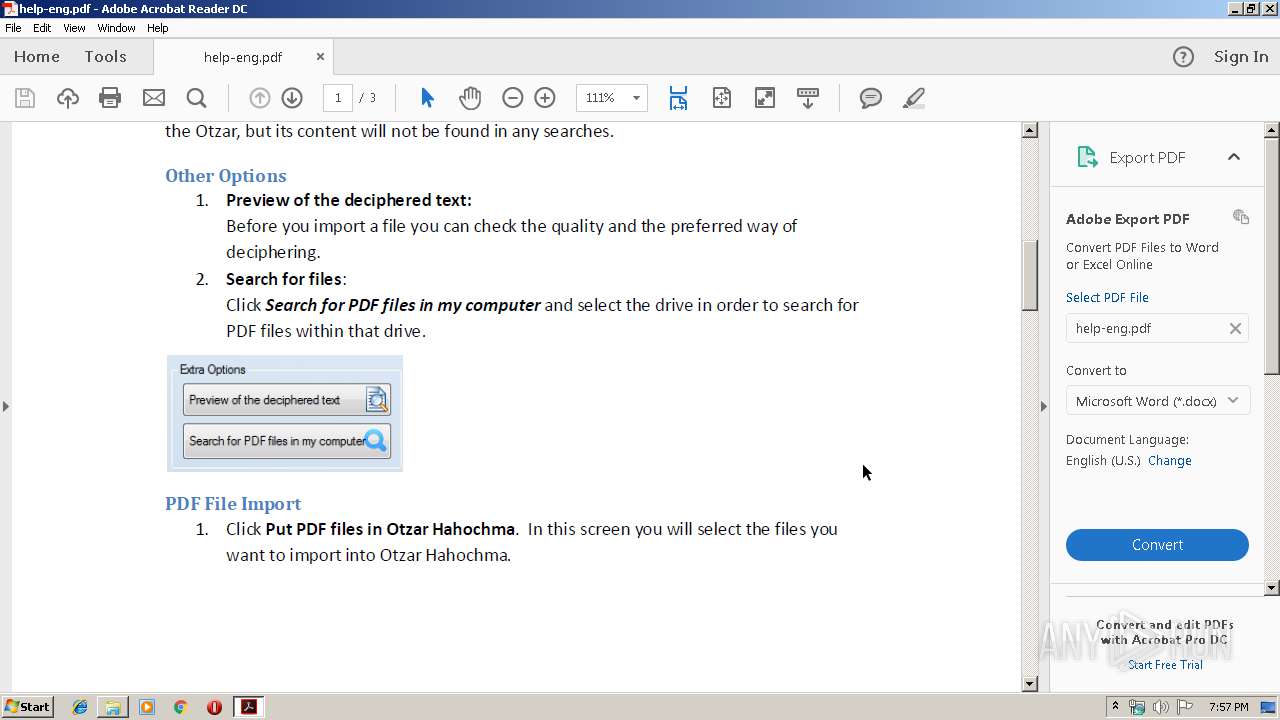Image resolution: width=1280 pixels, height=720 pixels.
Task: Click the Convert button
Action: pos(1157,545)
